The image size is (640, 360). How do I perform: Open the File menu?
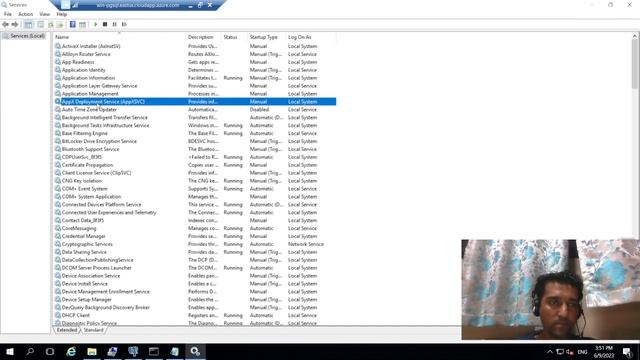point(8,14)
